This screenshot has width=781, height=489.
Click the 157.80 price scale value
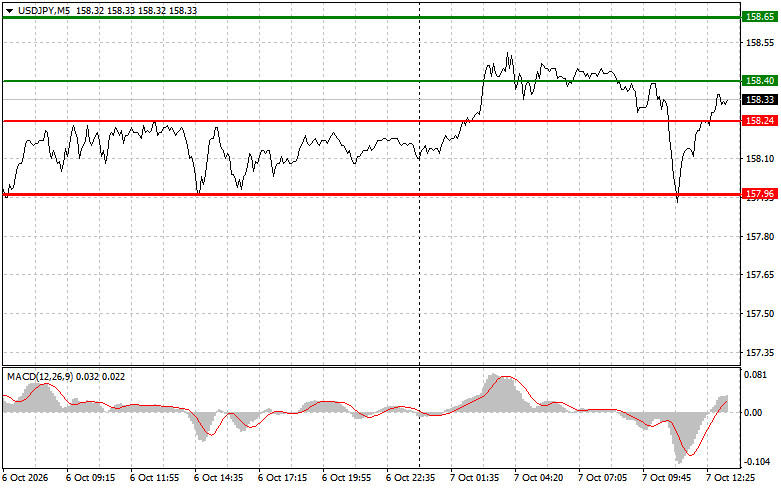760,237
